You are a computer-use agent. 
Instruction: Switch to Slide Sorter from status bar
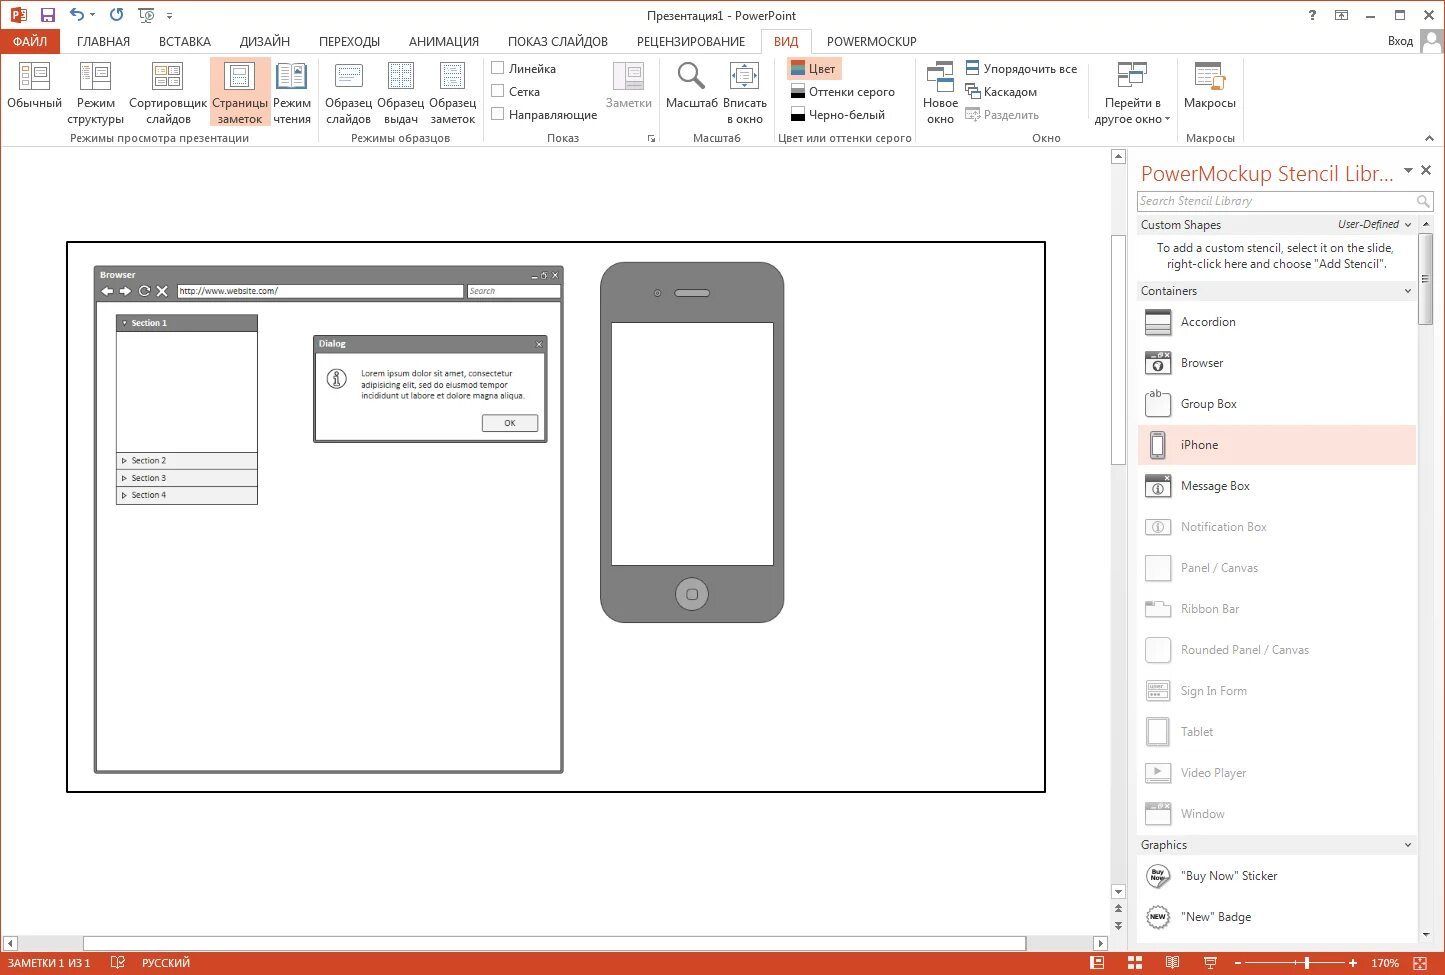click(1134, 963)
